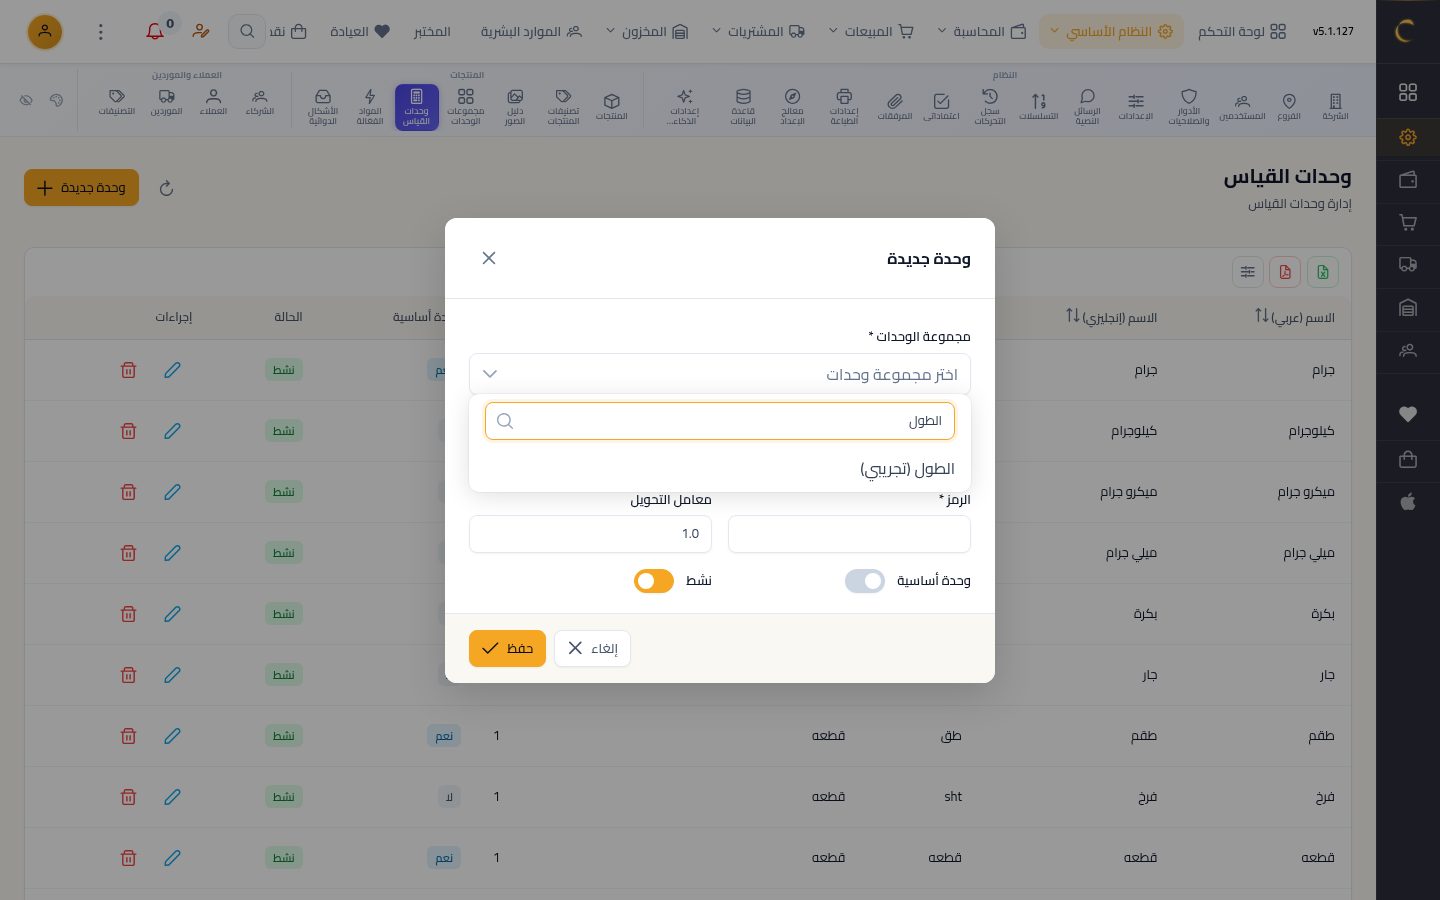Click the refresh icon beside وحدة جديدة
Viewport: 1440px width, 900px height.
tap(166, 188)
